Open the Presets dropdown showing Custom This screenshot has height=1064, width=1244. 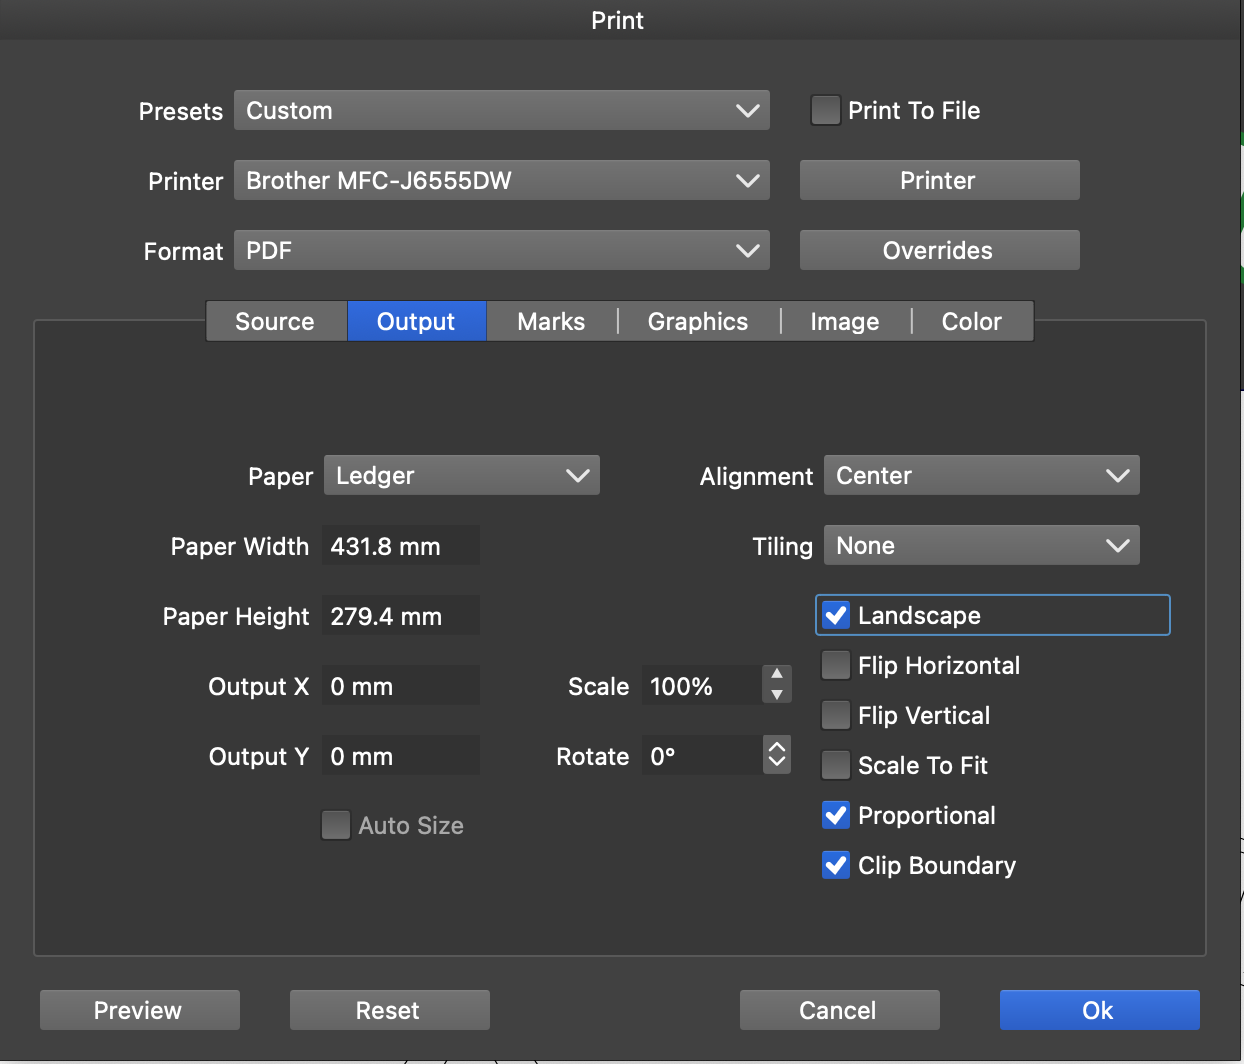tap(501, 111)
